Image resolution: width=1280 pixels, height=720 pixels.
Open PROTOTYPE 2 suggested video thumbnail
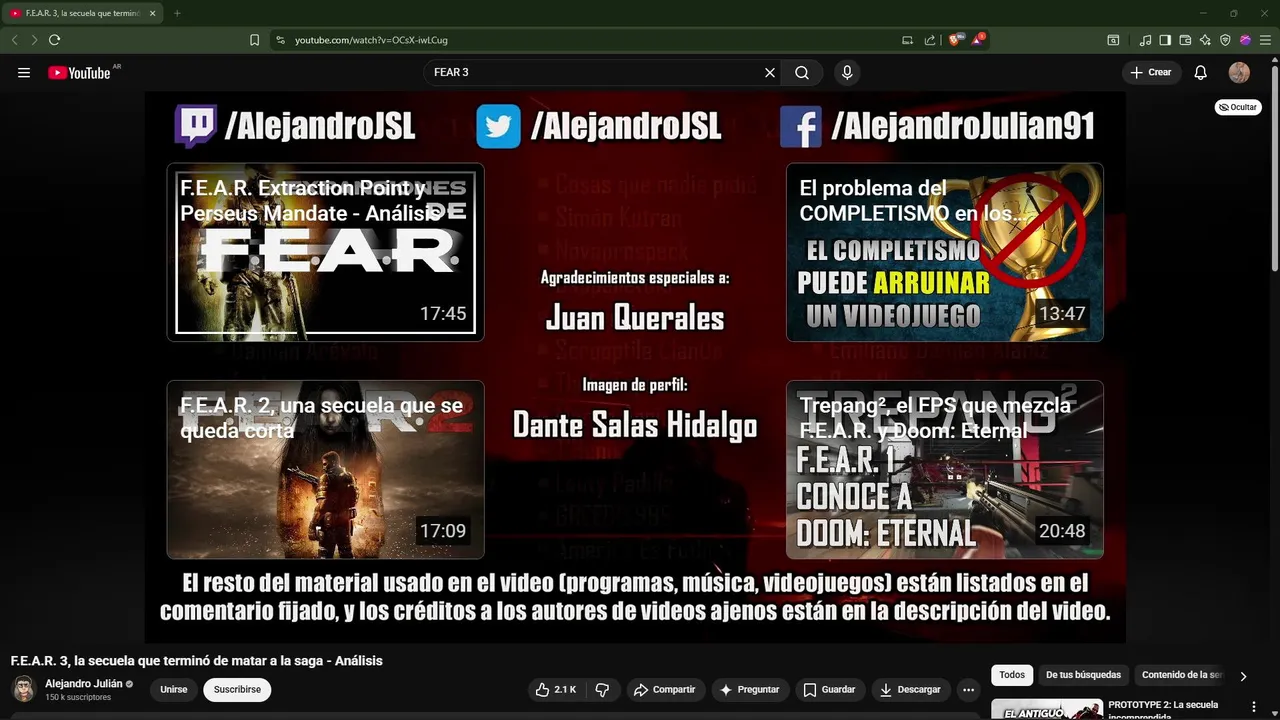click(x=1047, y=709)
